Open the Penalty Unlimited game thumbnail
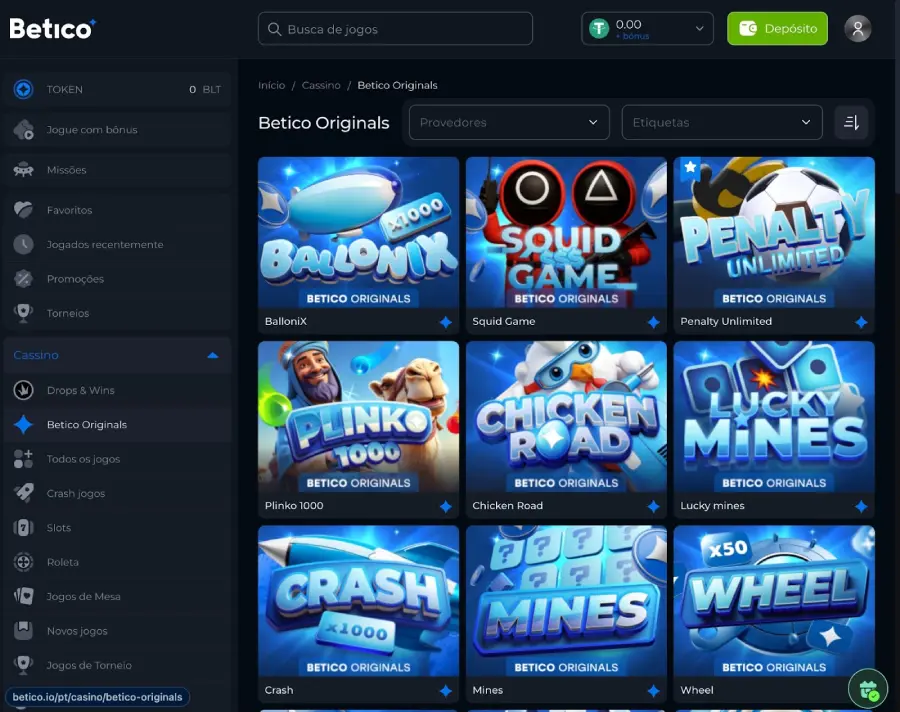Screen dimensions: 900x712 click(x=774, y=233)
